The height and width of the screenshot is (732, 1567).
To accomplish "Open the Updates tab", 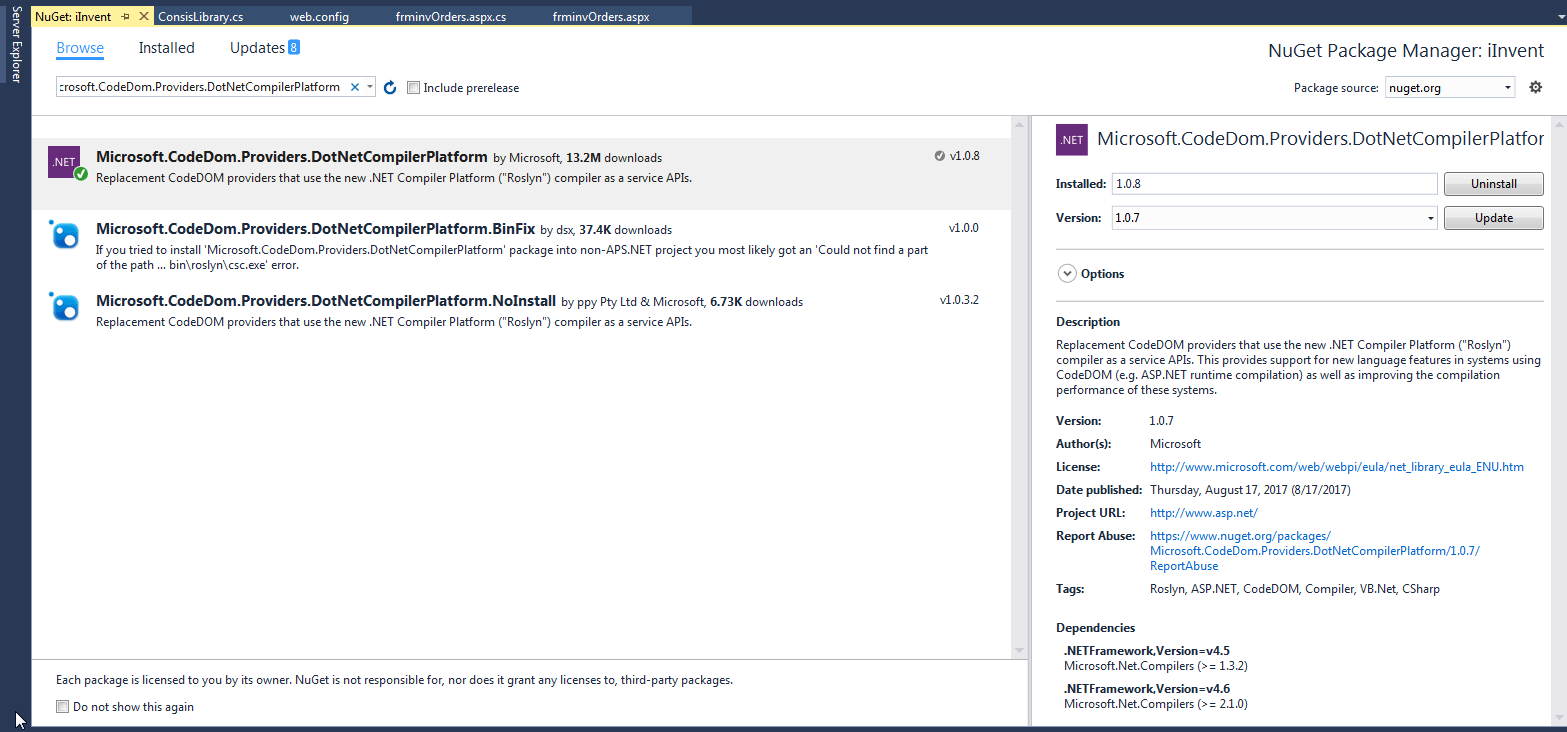I will coord(257,48).
